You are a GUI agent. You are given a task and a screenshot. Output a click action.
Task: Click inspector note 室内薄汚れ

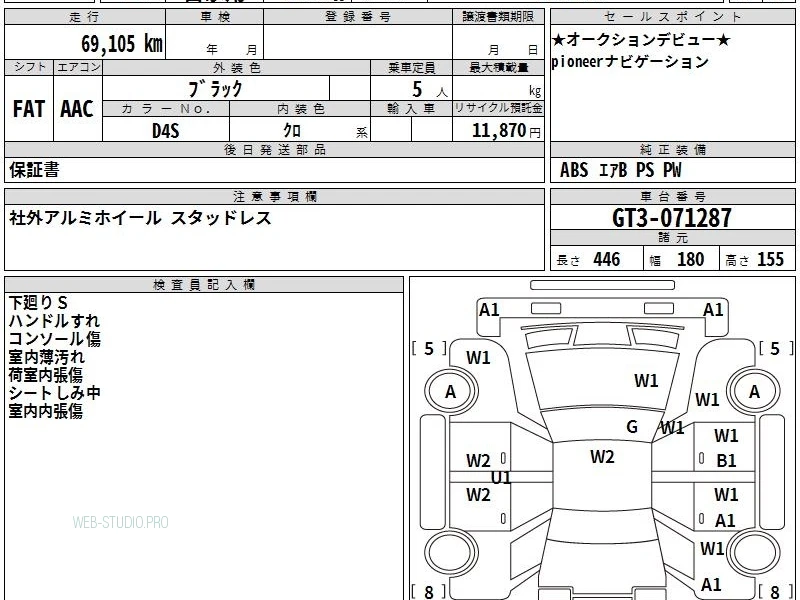click(46, 357)
